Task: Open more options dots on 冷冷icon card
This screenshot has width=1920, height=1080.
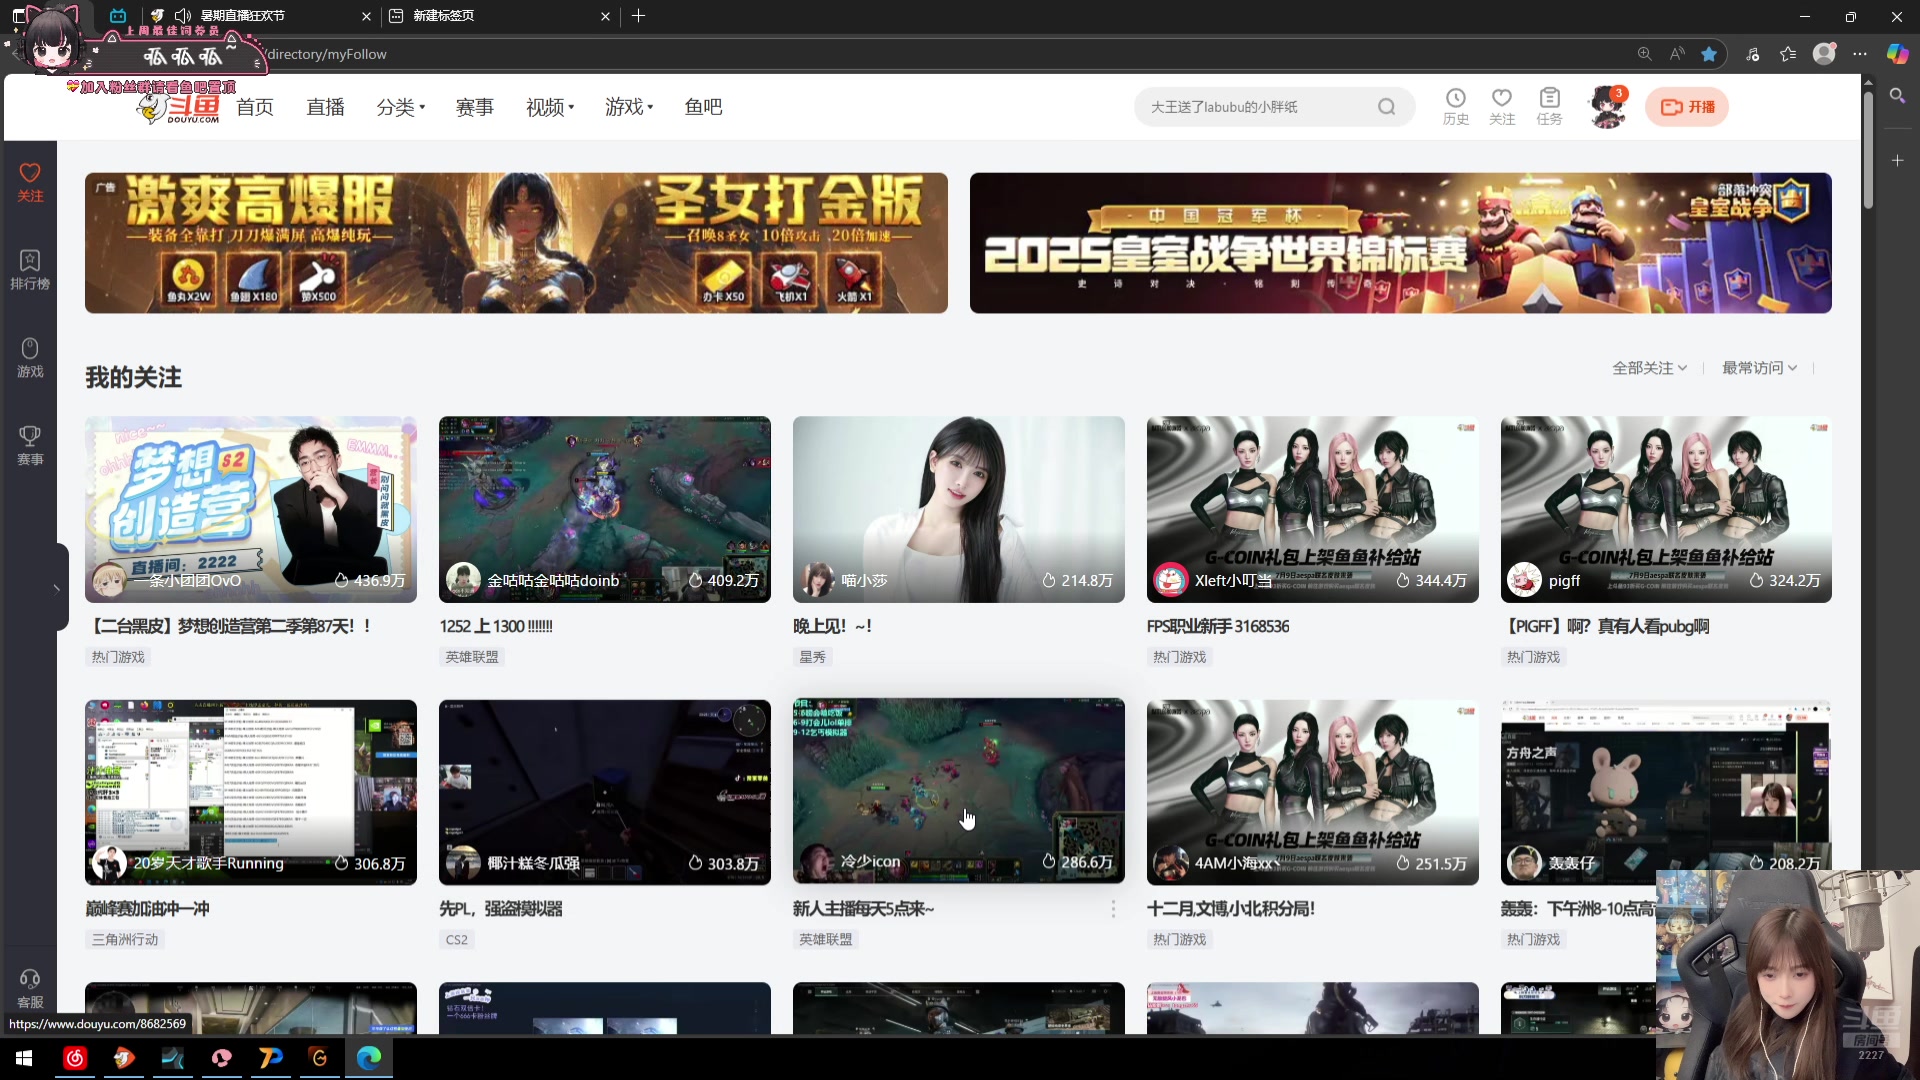Action: click(1113, 909)
